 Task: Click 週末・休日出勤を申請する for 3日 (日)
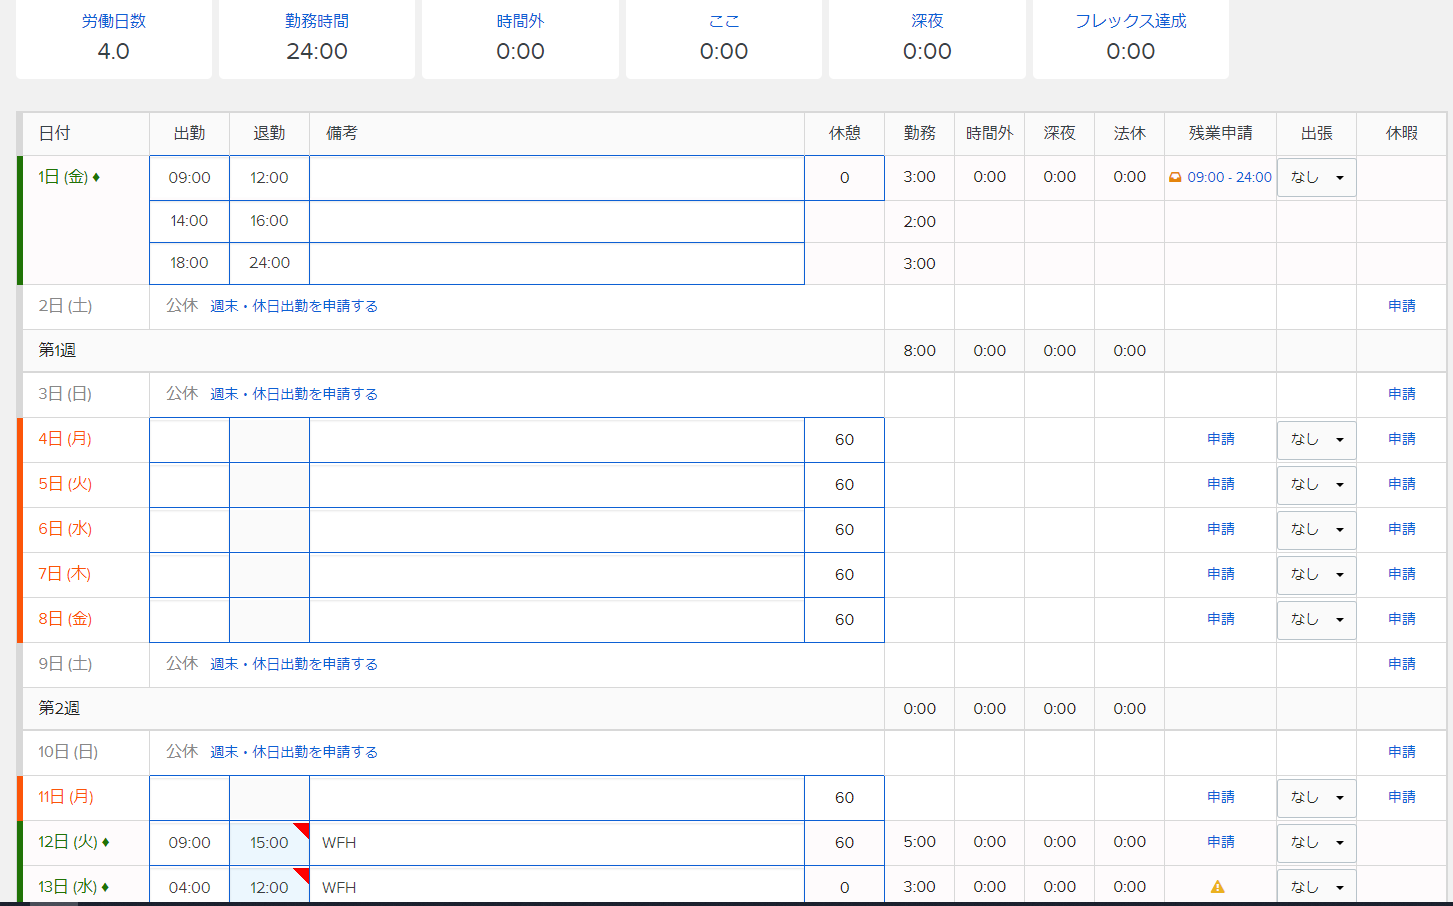[294, 394]
